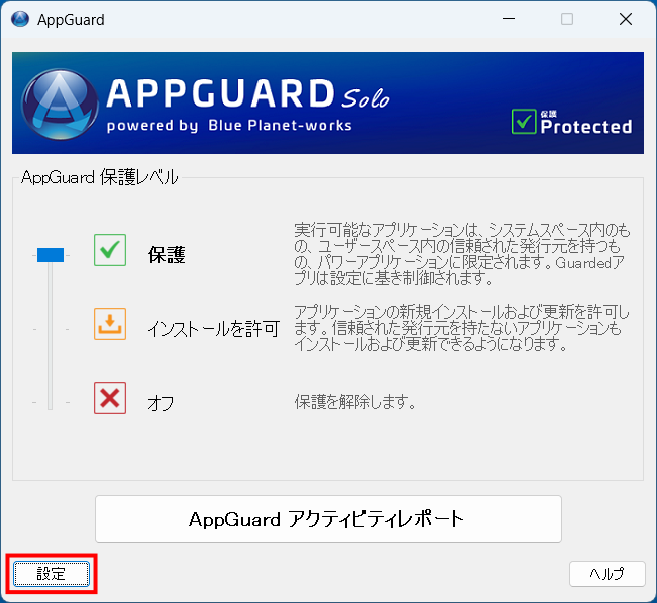Click the AppGuard title bar icon
The height and width of the screenshot is (603, 657).
coord(20,20)
